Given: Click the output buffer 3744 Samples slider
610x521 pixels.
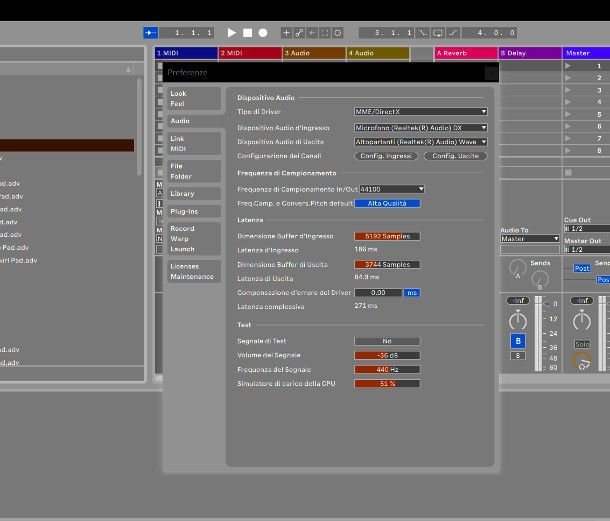Looking at the screenshot, I should [387, 265].
